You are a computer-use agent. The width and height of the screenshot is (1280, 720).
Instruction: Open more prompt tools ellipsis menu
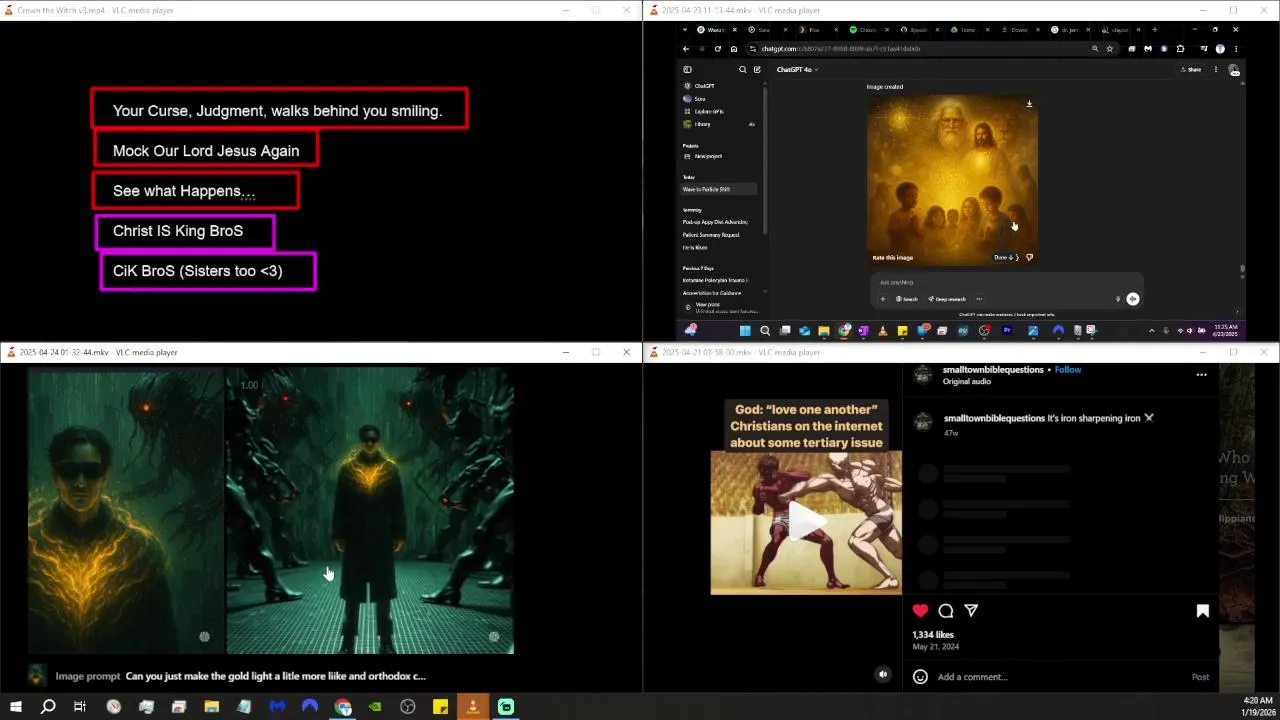pyautogui.click(x=979, y=299)
